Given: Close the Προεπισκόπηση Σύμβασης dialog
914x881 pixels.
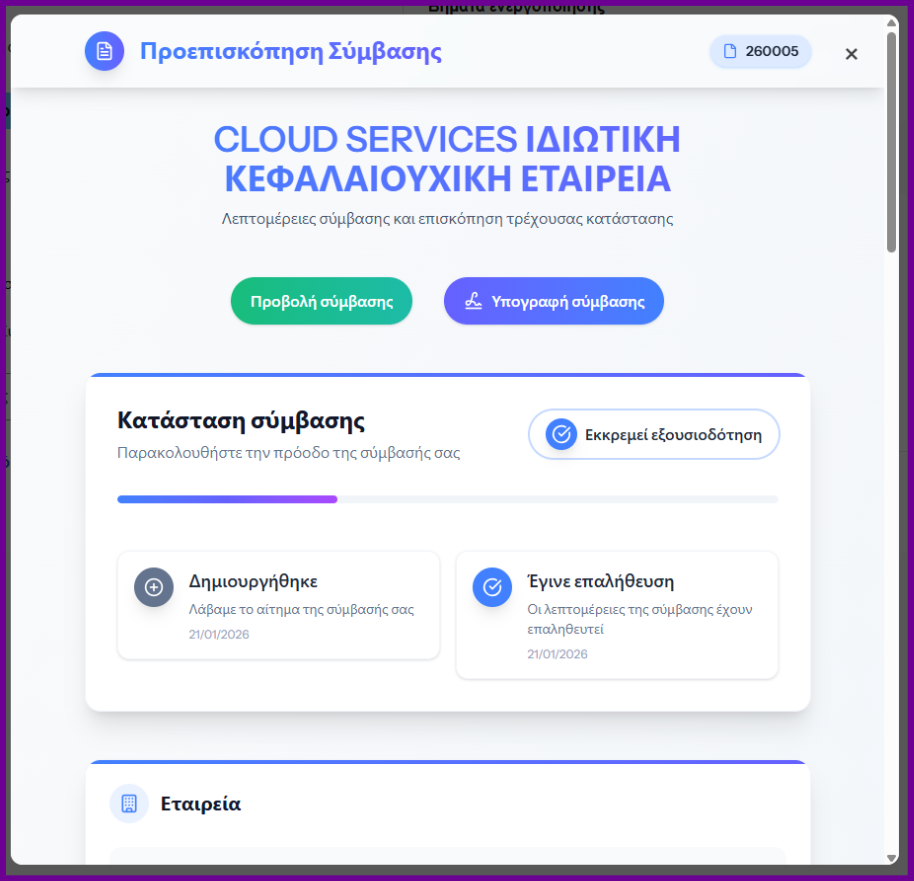Looking at the screenshot, I should [851, 54].
